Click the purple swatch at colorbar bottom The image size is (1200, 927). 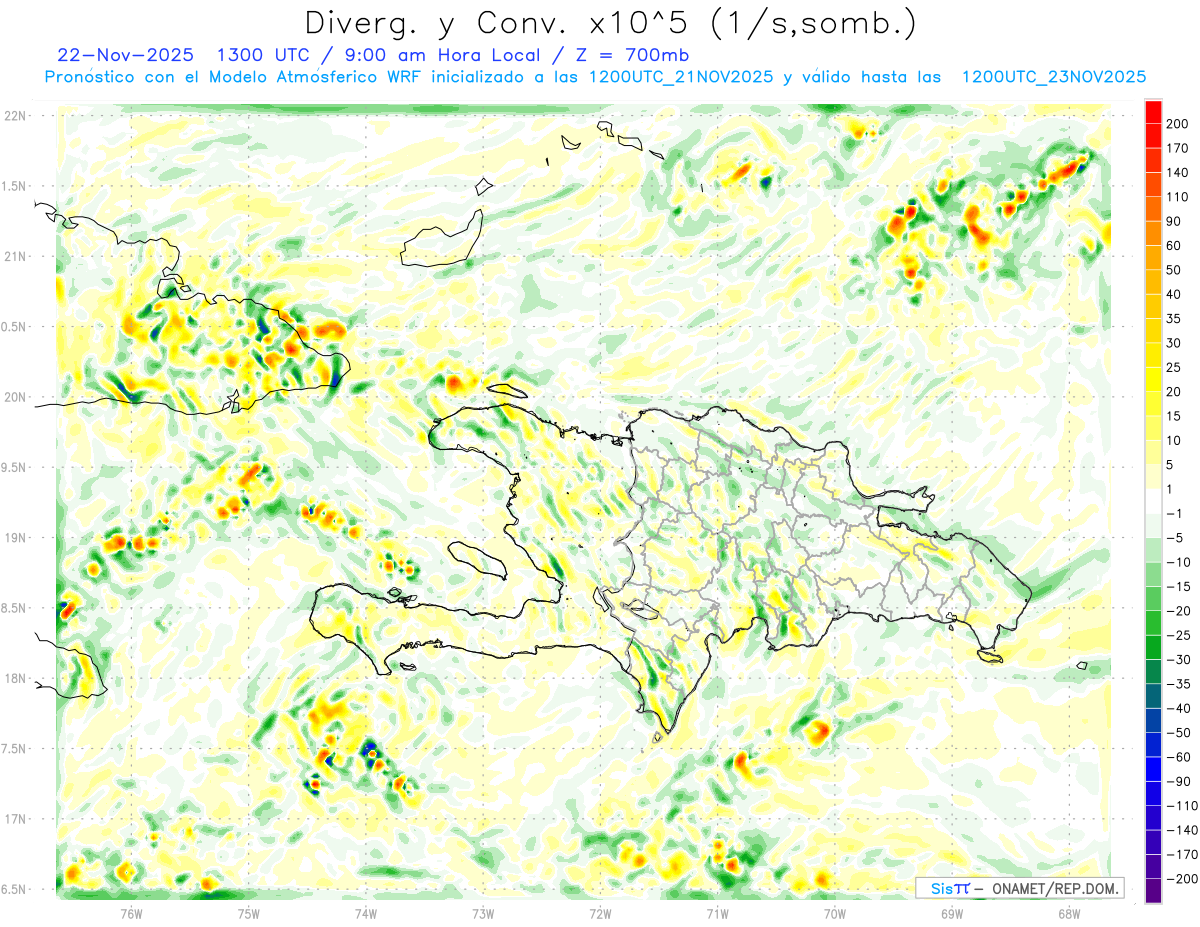[x=1153, y=891]
